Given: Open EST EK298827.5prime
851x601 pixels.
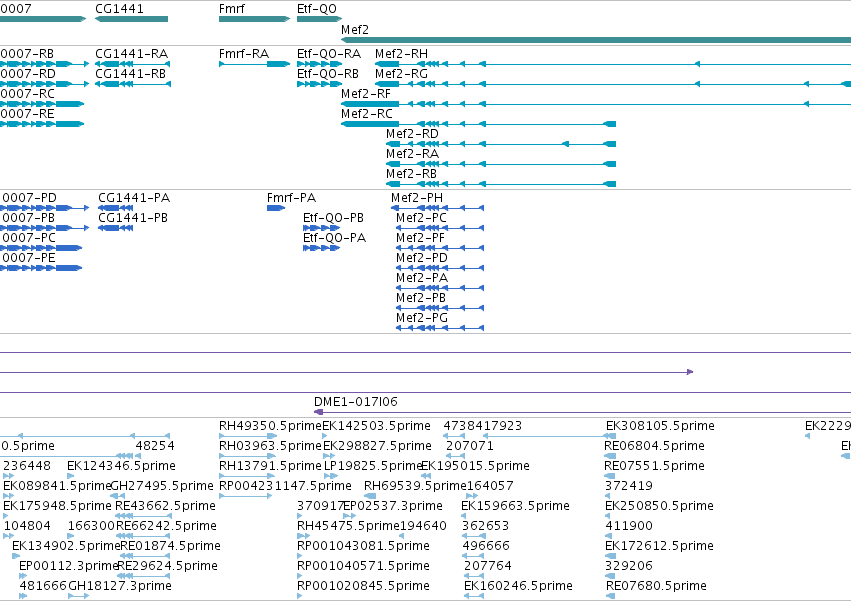Looking at the screenshot, I should (378, 446).
